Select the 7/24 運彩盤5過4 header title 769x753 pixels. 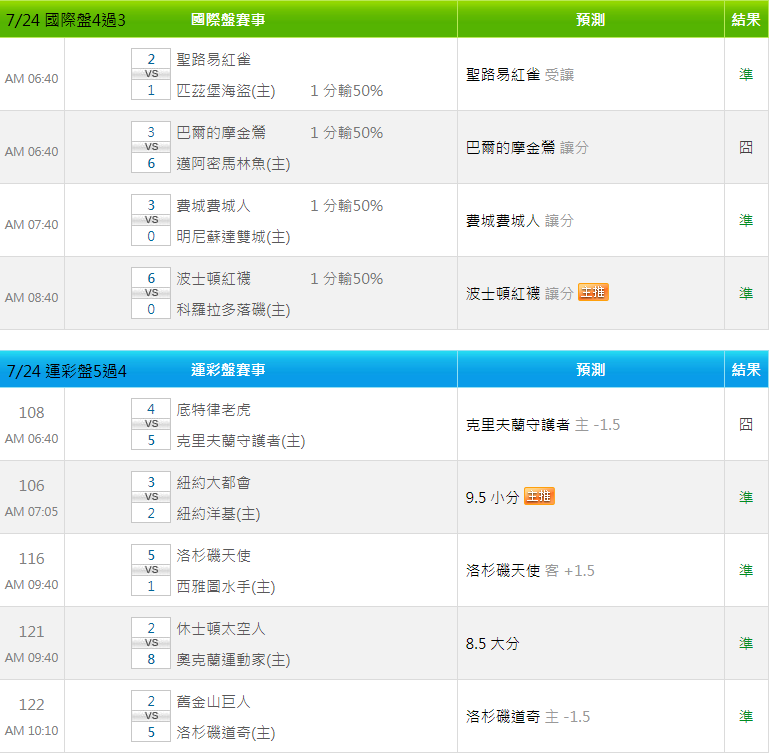66,370
